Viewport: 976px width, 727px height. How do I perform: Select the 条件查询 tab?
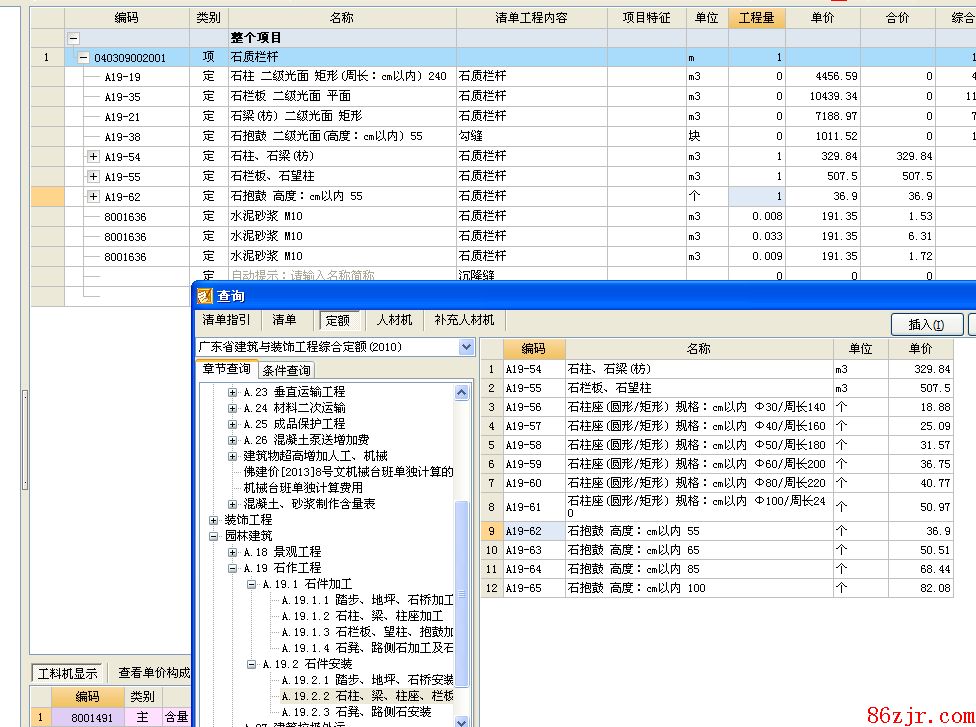coord(286,370)
